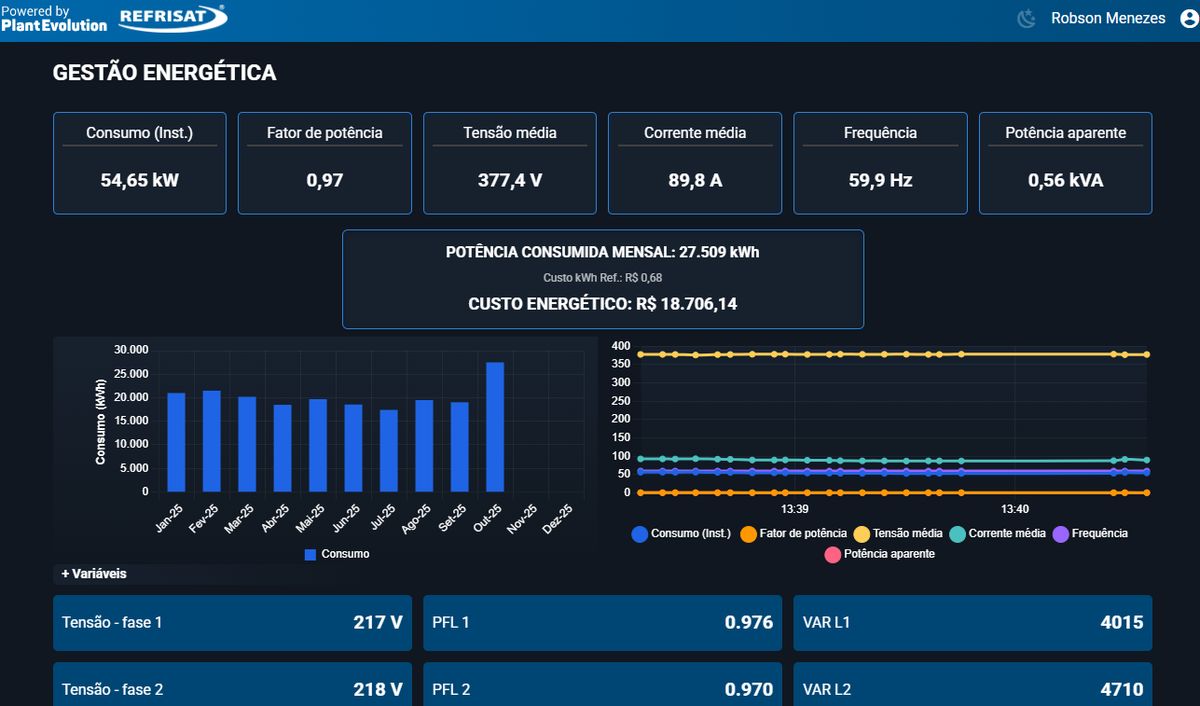The image size is (1200, 706).
Task: Click the Out-25 consumption bar
Action: coord(495,427)
